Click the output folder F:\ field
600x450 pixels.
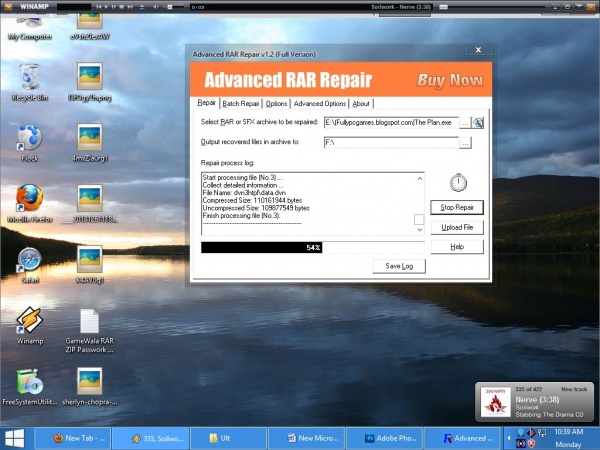(x=391, y=142)
